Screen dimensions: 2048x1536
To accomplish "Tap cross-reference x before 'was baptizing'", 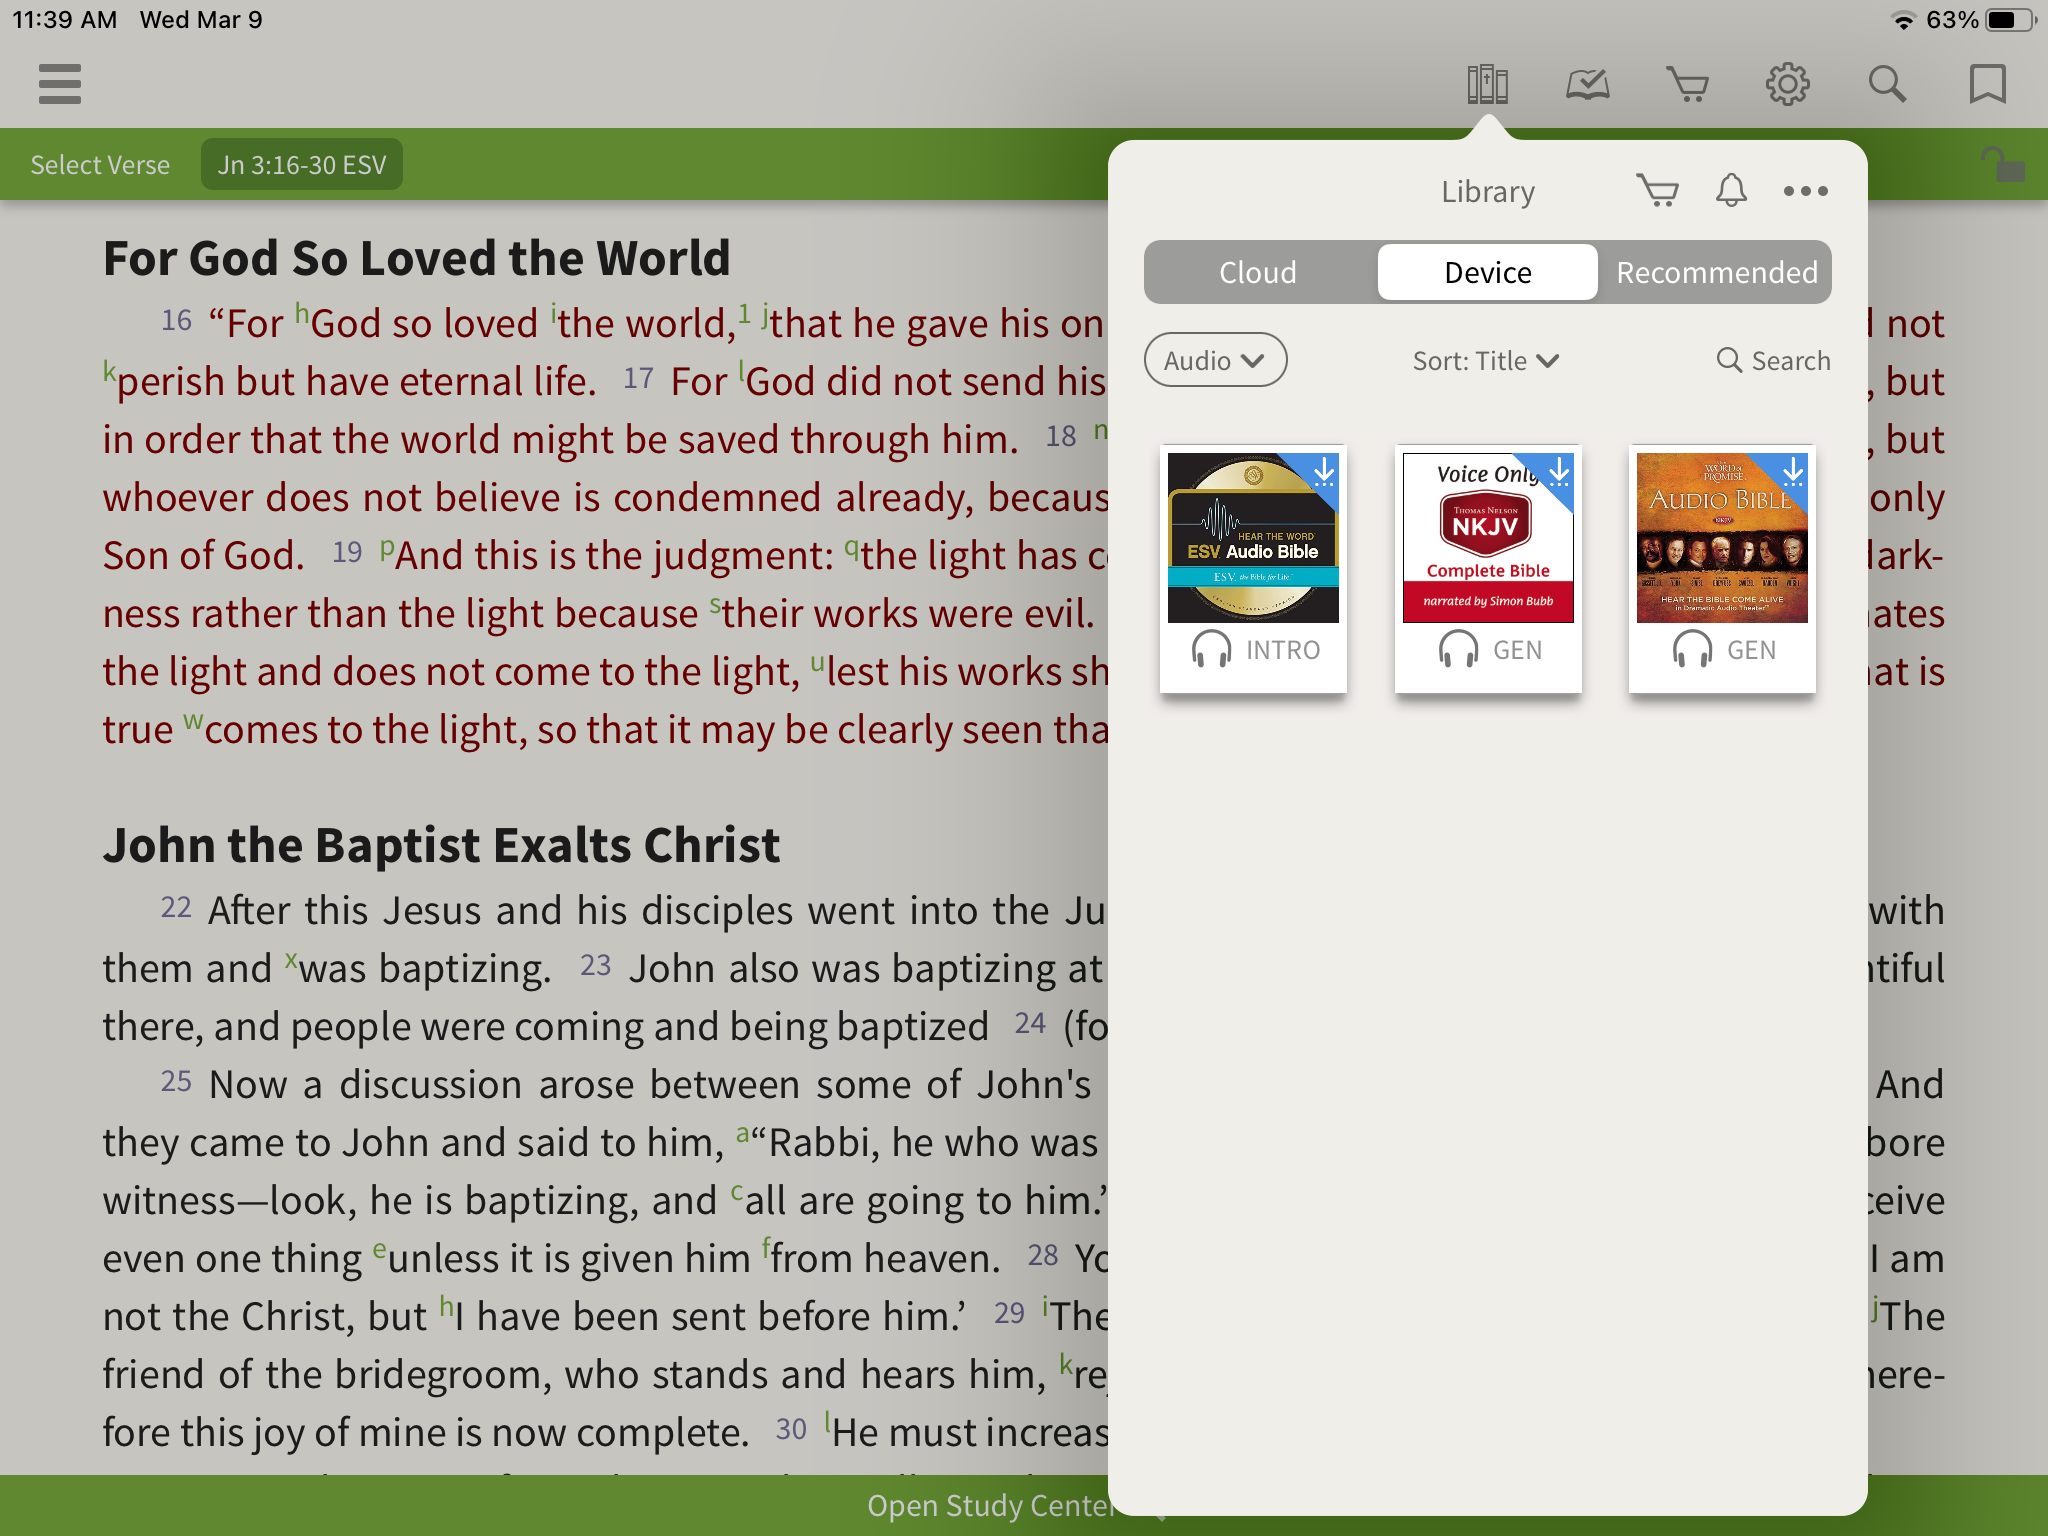I will point(291,960).
